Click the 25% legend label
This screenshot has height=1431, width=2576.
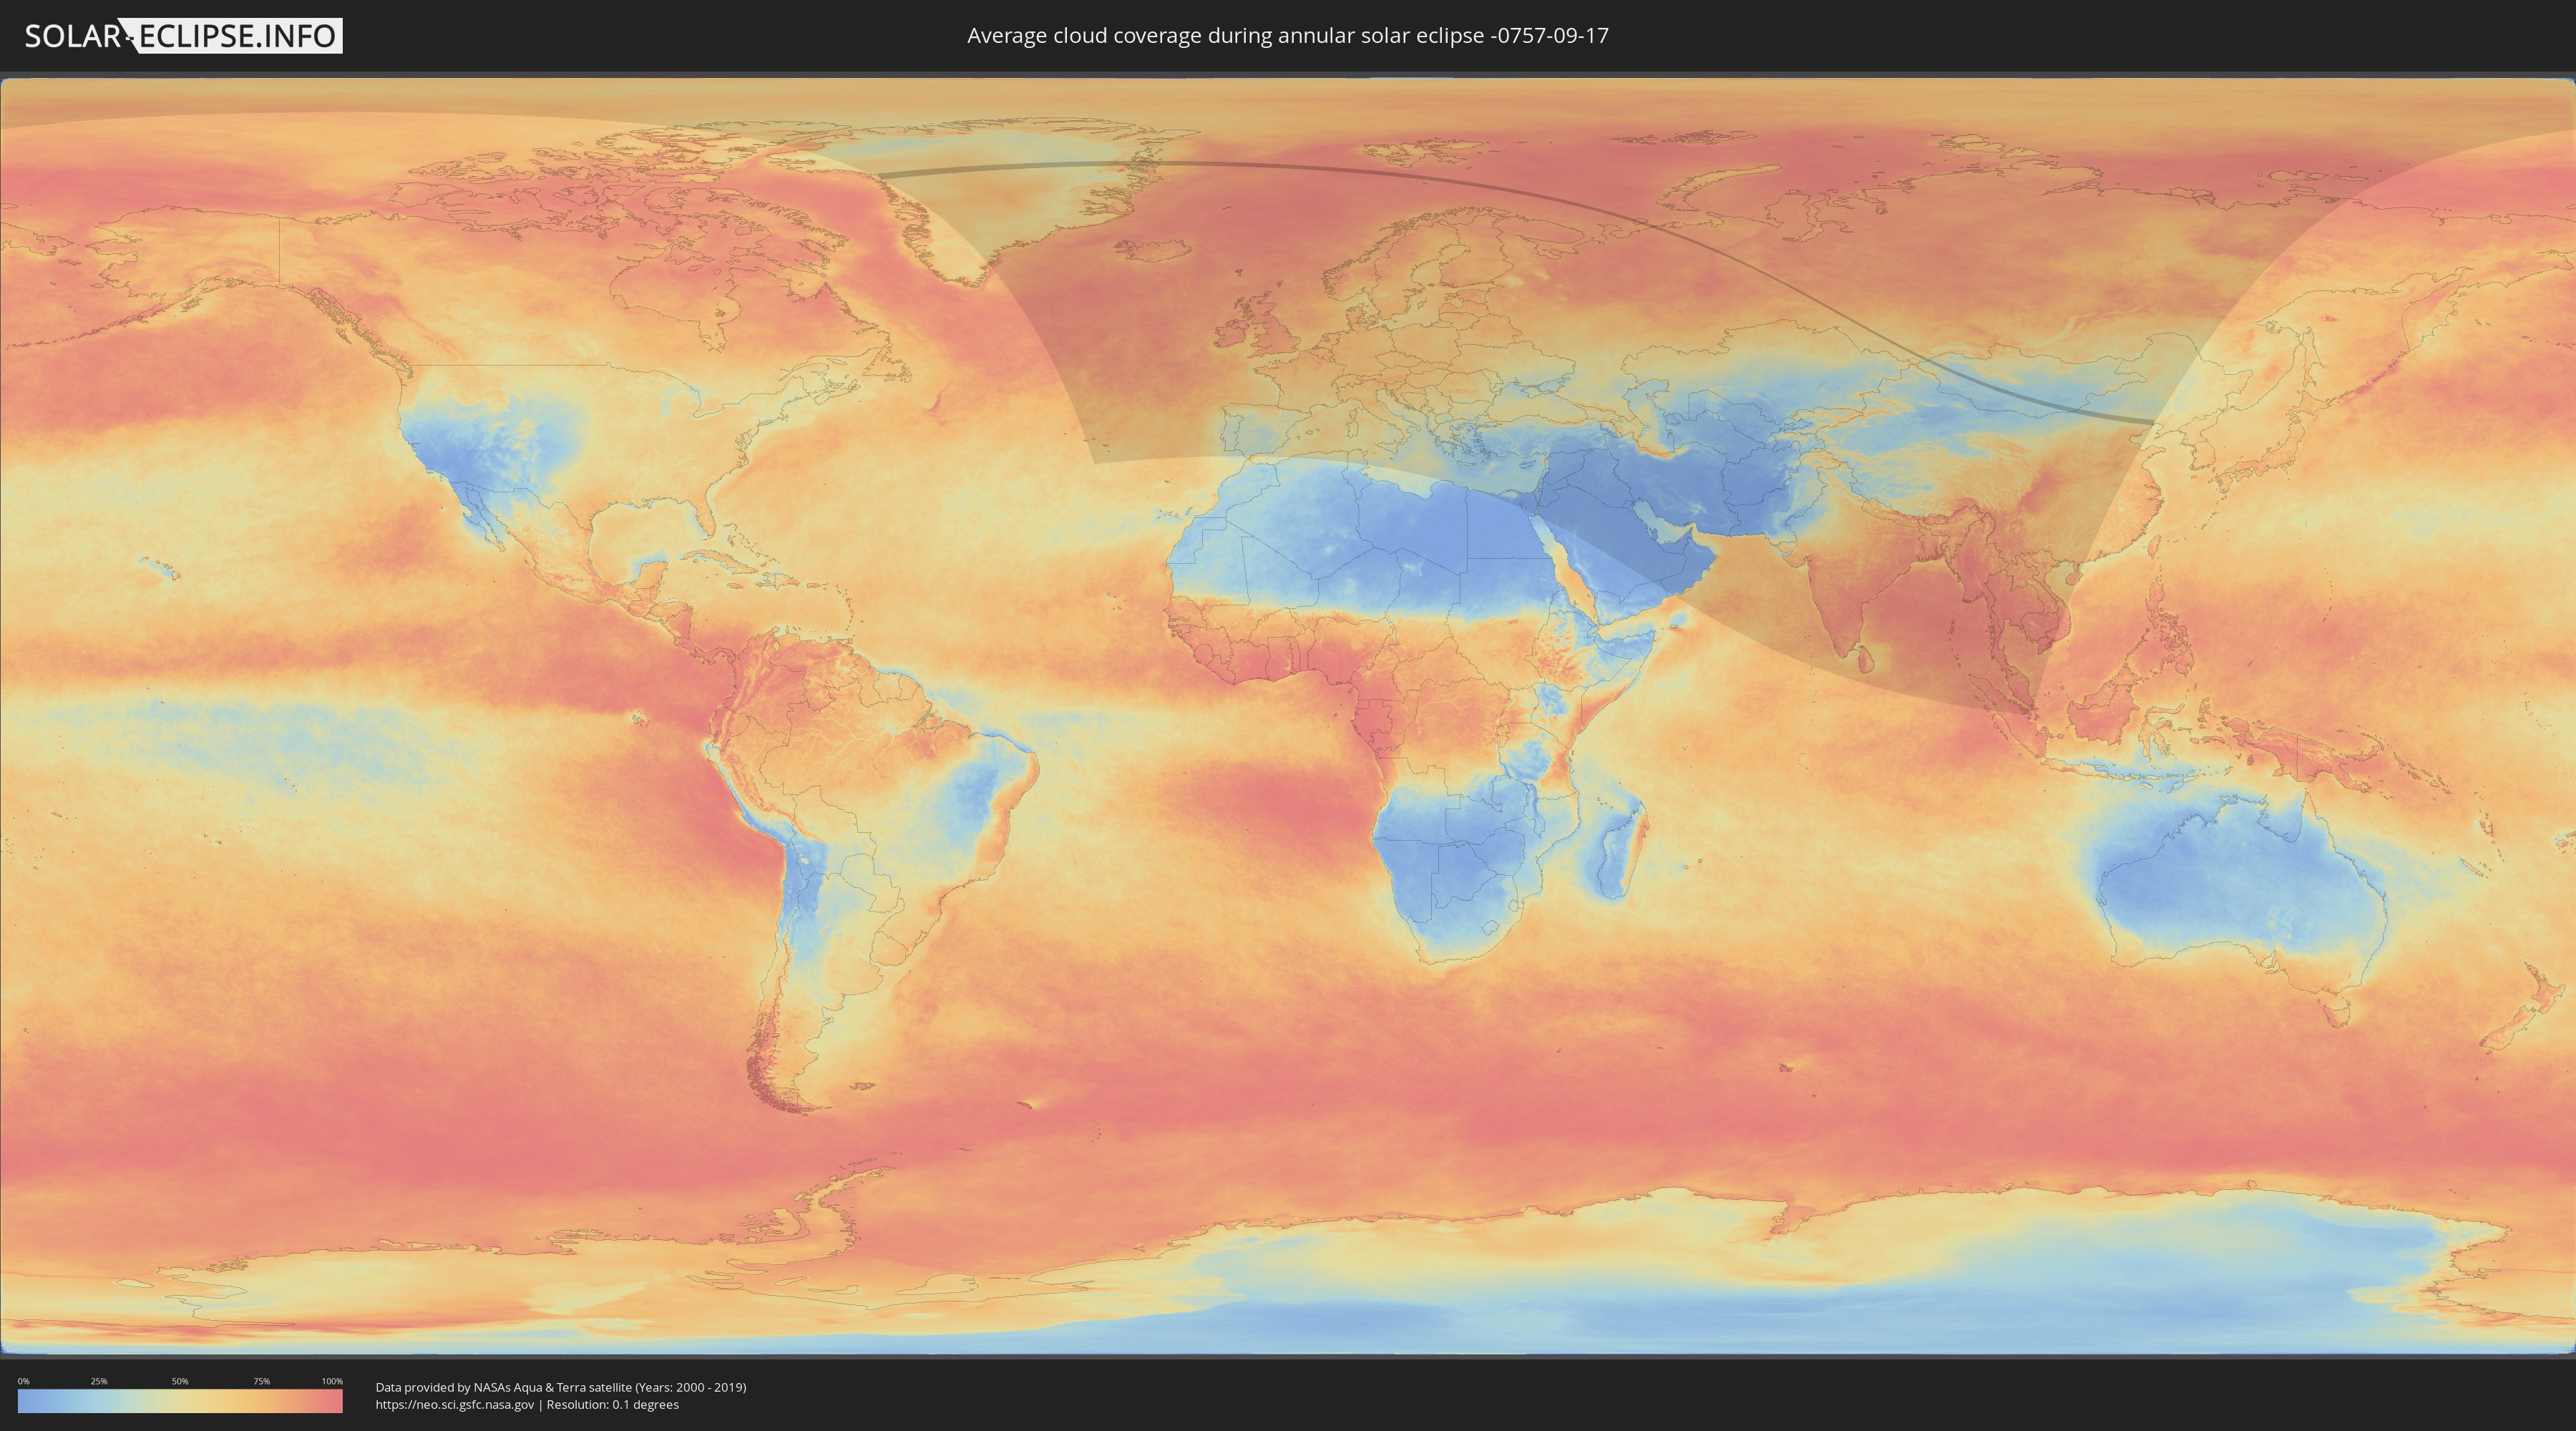pos(99,1381)
